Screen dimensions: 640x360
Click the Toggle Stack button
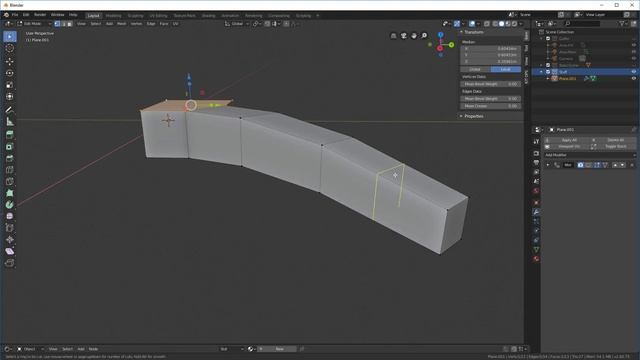click(613, 146)
